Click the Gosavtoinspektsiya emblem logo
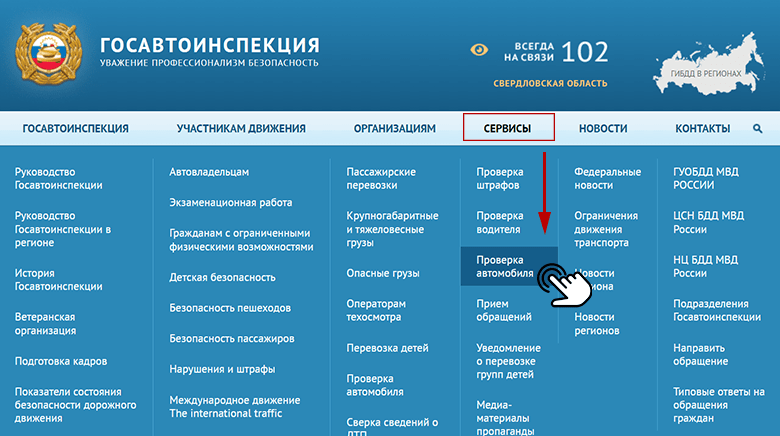 (48, 53)
